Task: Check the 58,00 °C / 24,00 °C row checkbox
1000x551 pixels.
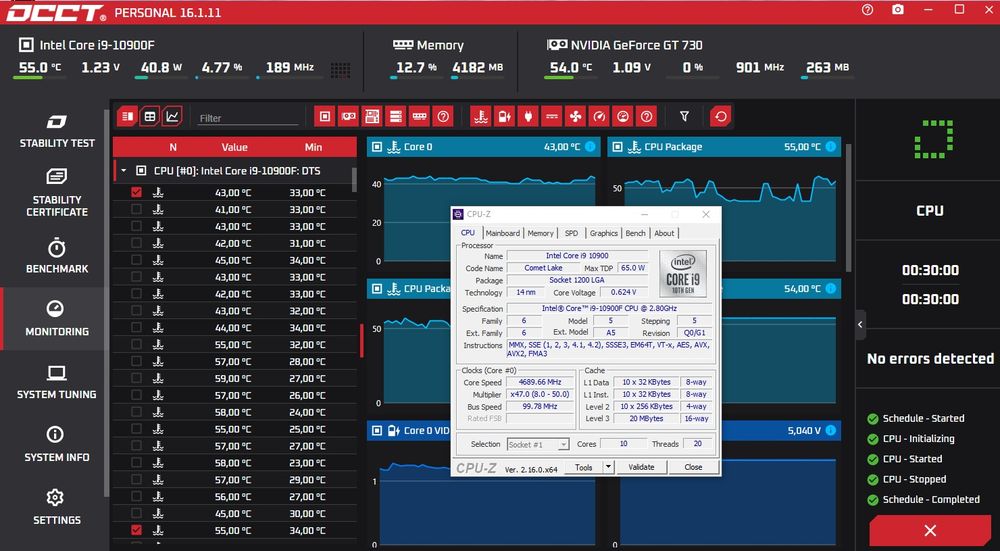Action: [x=136, y=412]
